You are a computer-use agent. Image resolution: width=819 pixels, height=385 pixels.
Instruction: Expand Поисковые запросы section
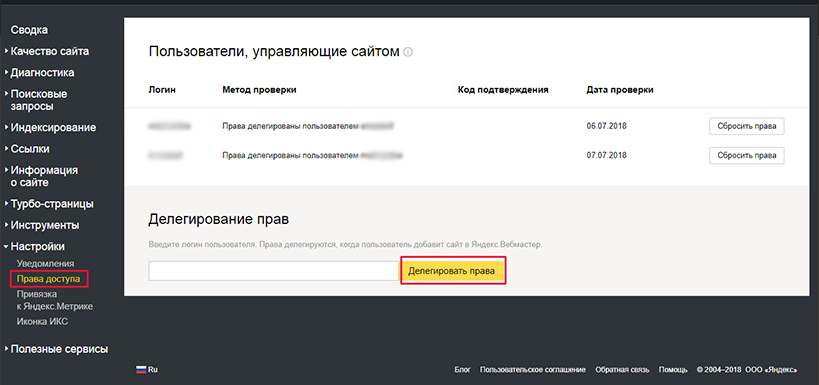39,100
